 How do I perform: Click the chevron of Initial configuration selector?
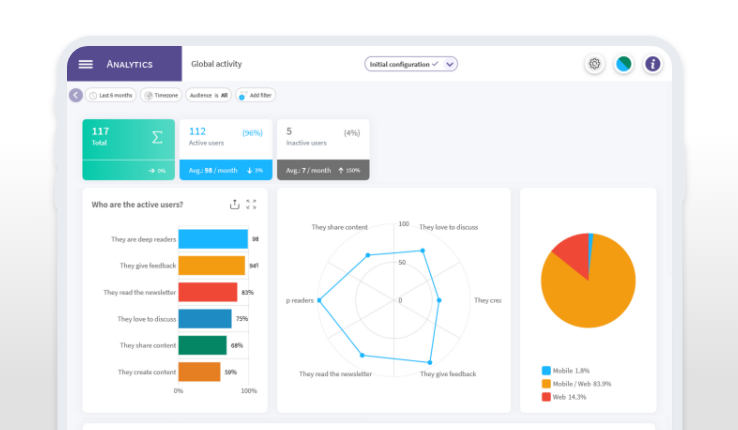pos(450,64)
